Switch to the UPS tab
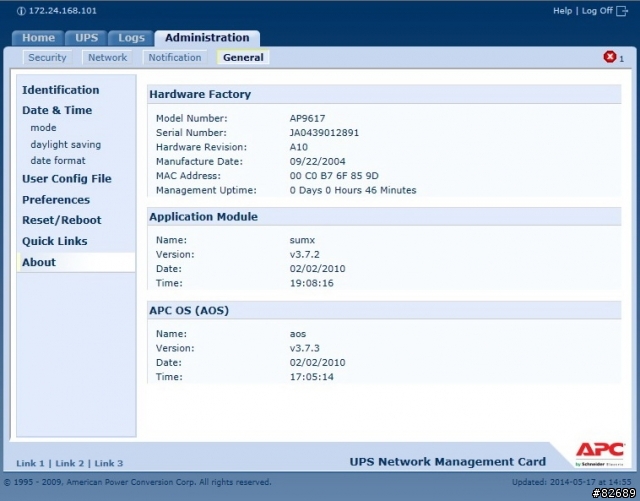Viewport: 640px width, 501px height. 87,38
